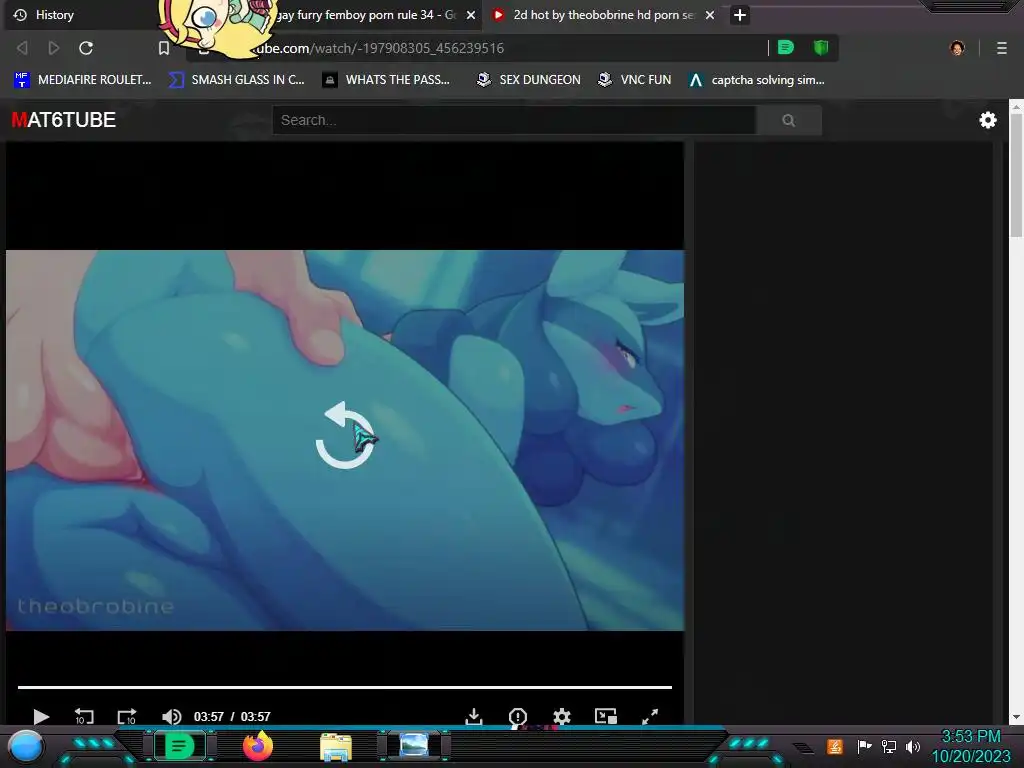Open the browser profile avatar
Viewport: 1024px width, 768px height.
click(957, 48)
